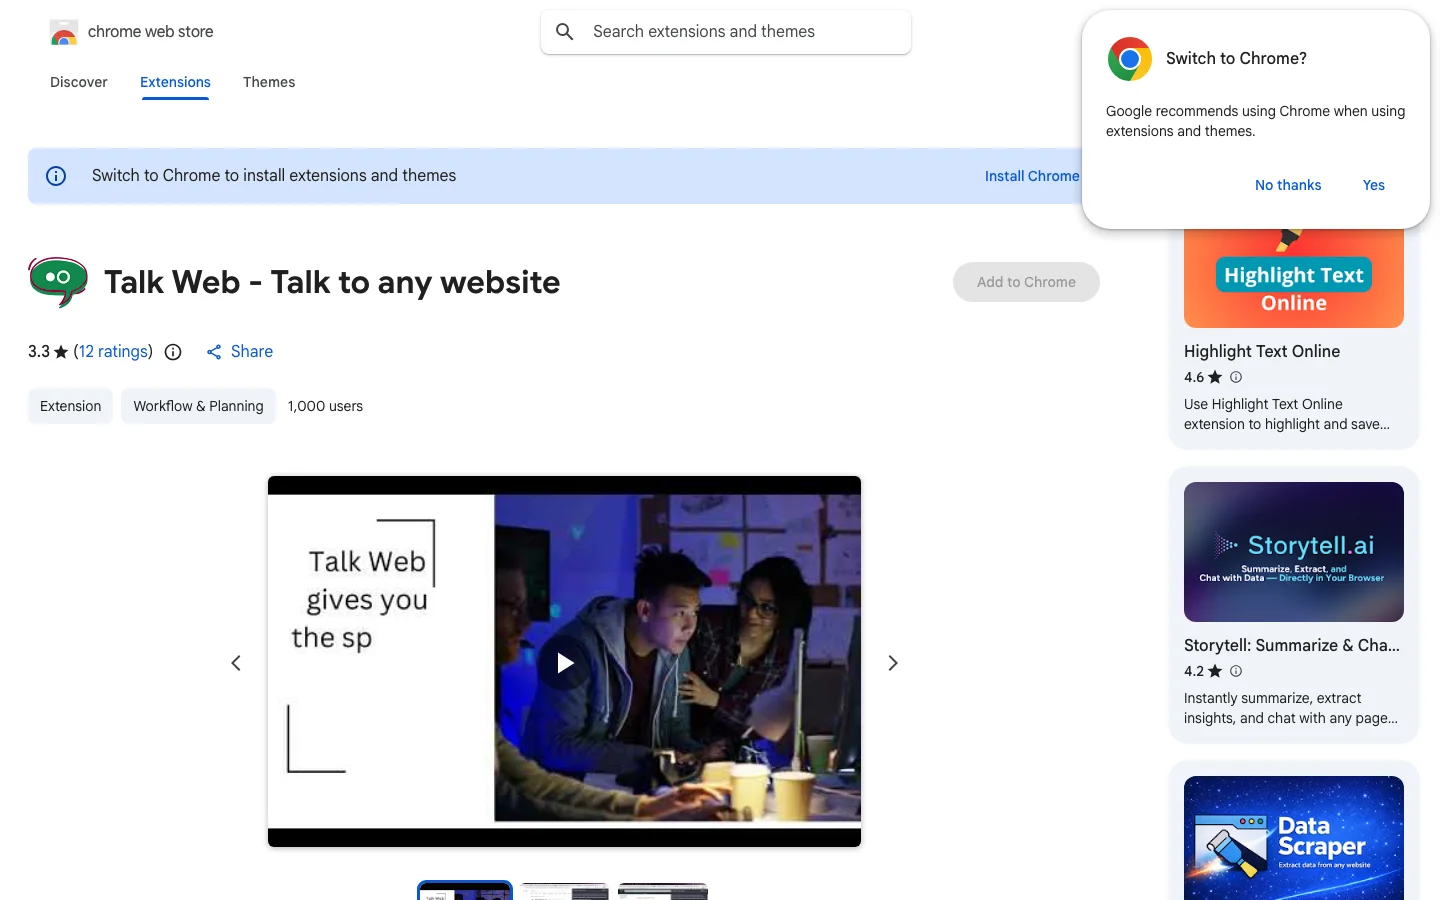
Task: Click the ratings info icon
Action: coord(173,352)
